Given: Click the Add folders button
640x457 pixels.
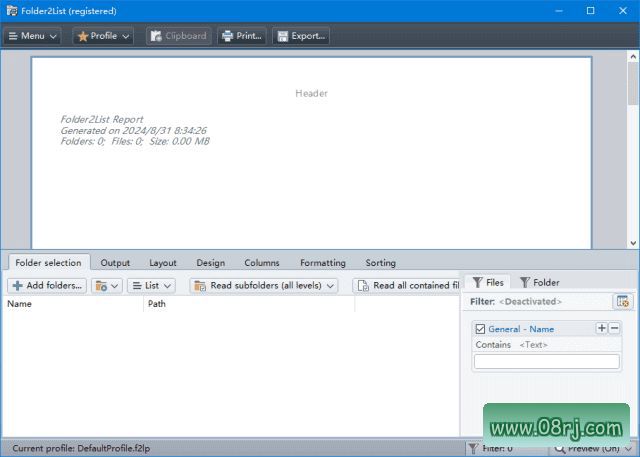Looking at the screenshot, I should tap(46, 285).
